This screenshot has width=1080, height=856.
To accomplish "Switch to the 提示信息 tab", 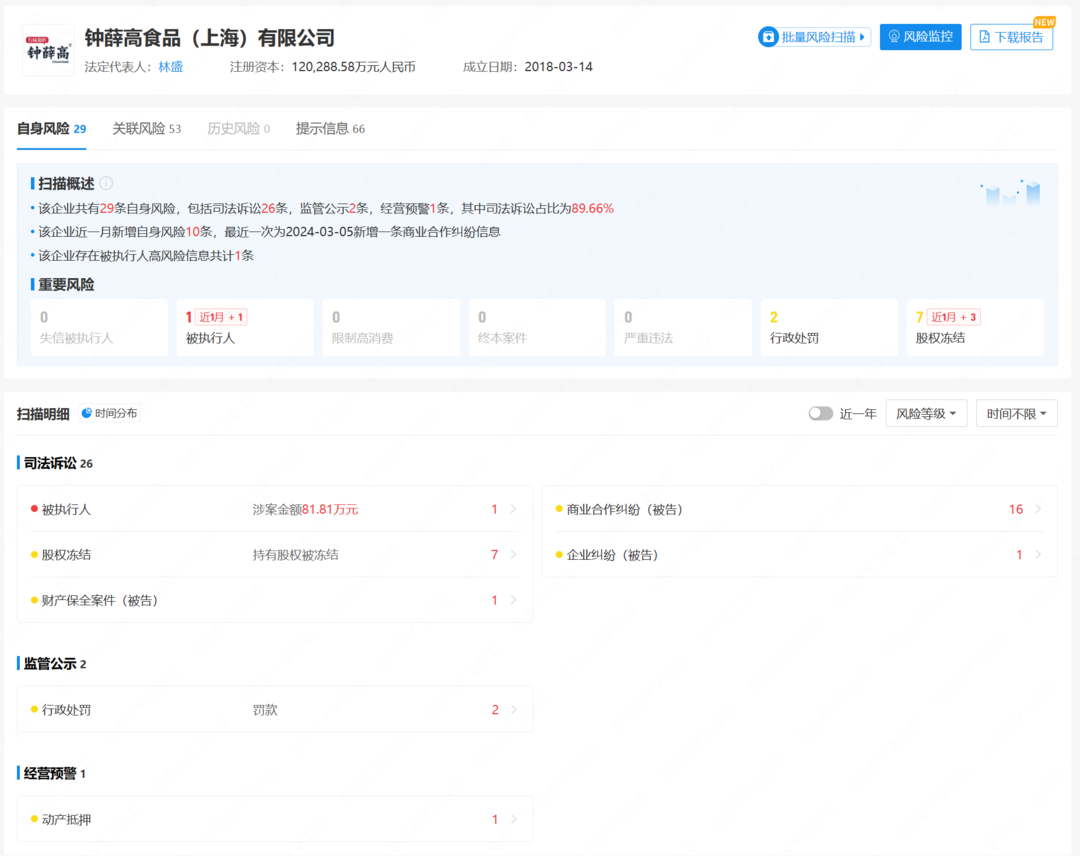I will (330, 128).
